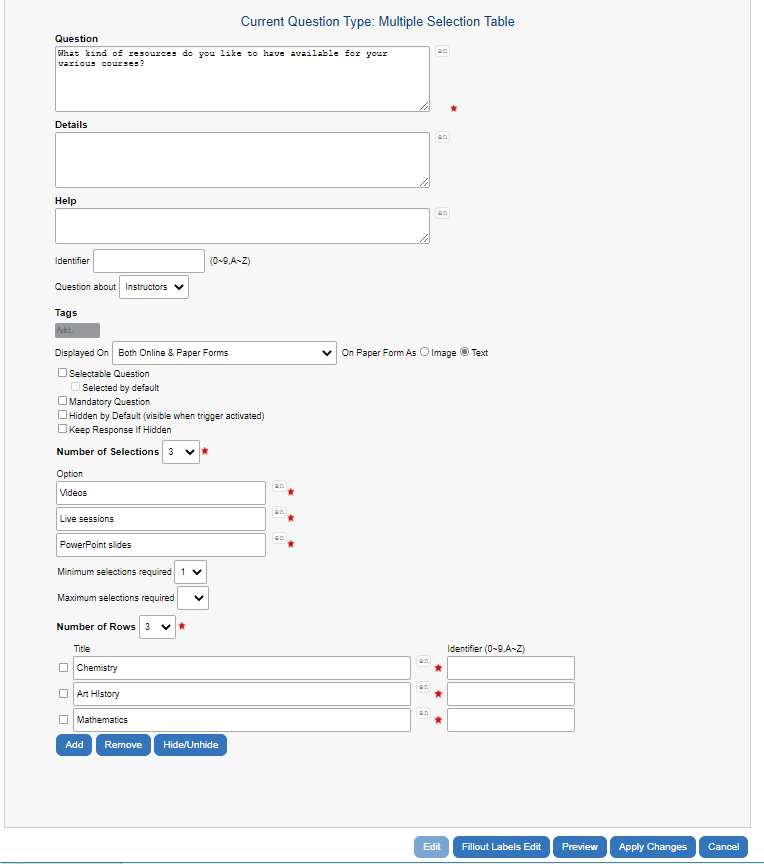Select the Mathematics row checkbox
The height and width of the screenshot is (864, 764).
coord(63,720)
